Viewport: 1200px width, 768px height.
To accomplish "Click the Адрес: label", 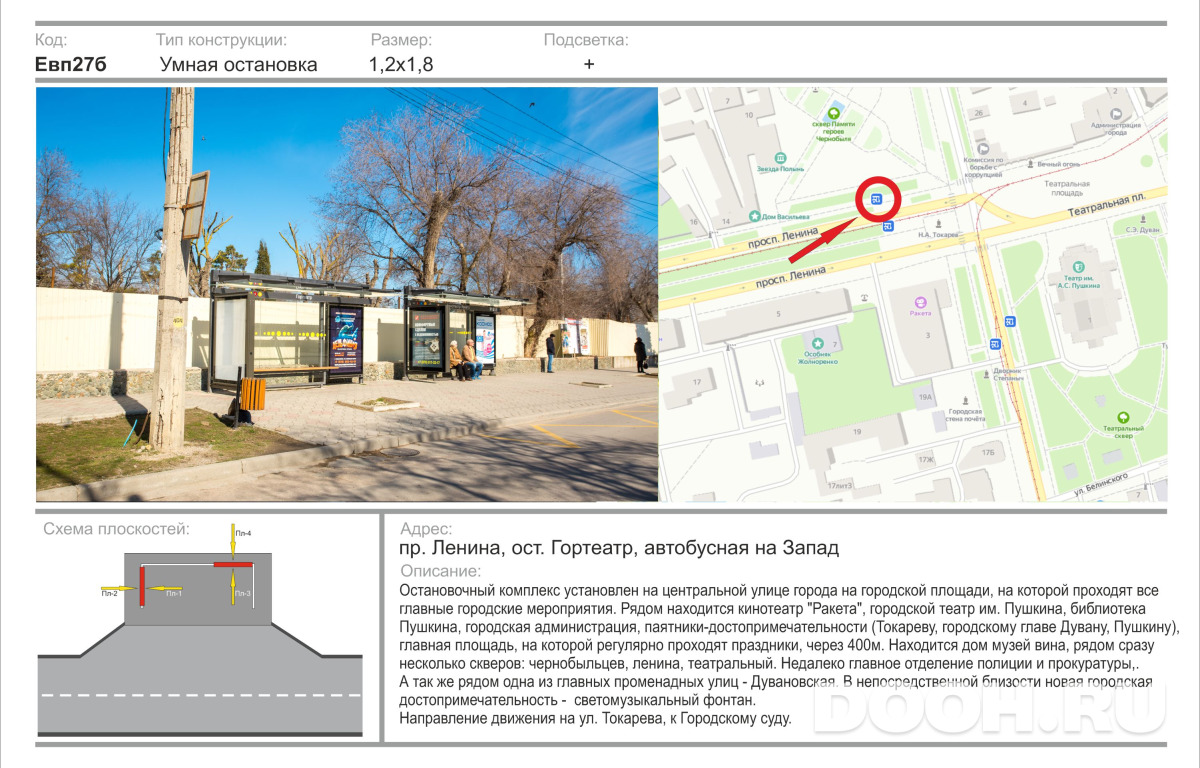I will coord(425,529).
